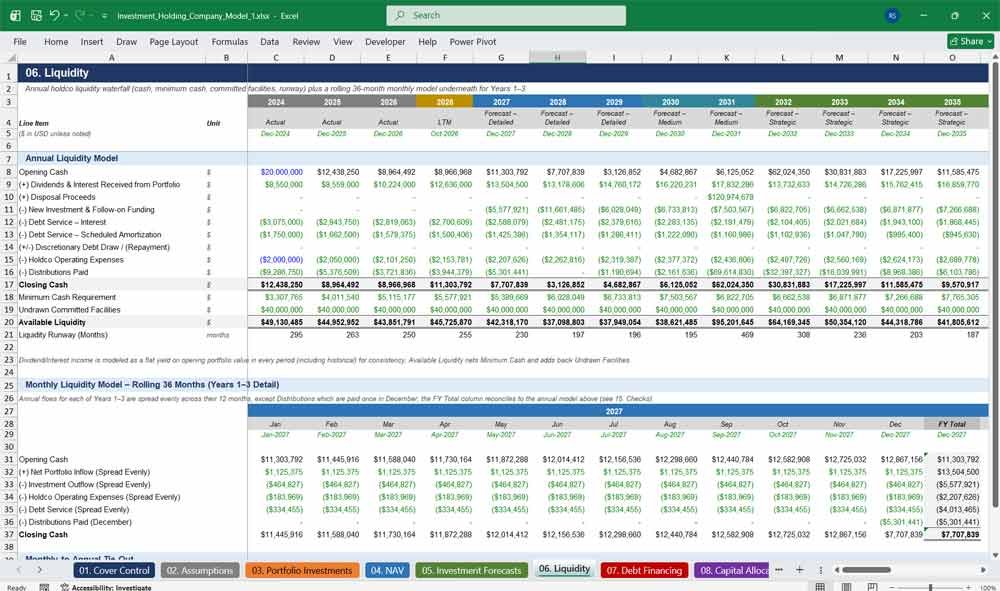Click the sheet tabs overflow ellipsis
Screen dimensions: 1000x591
click(779, 570)
